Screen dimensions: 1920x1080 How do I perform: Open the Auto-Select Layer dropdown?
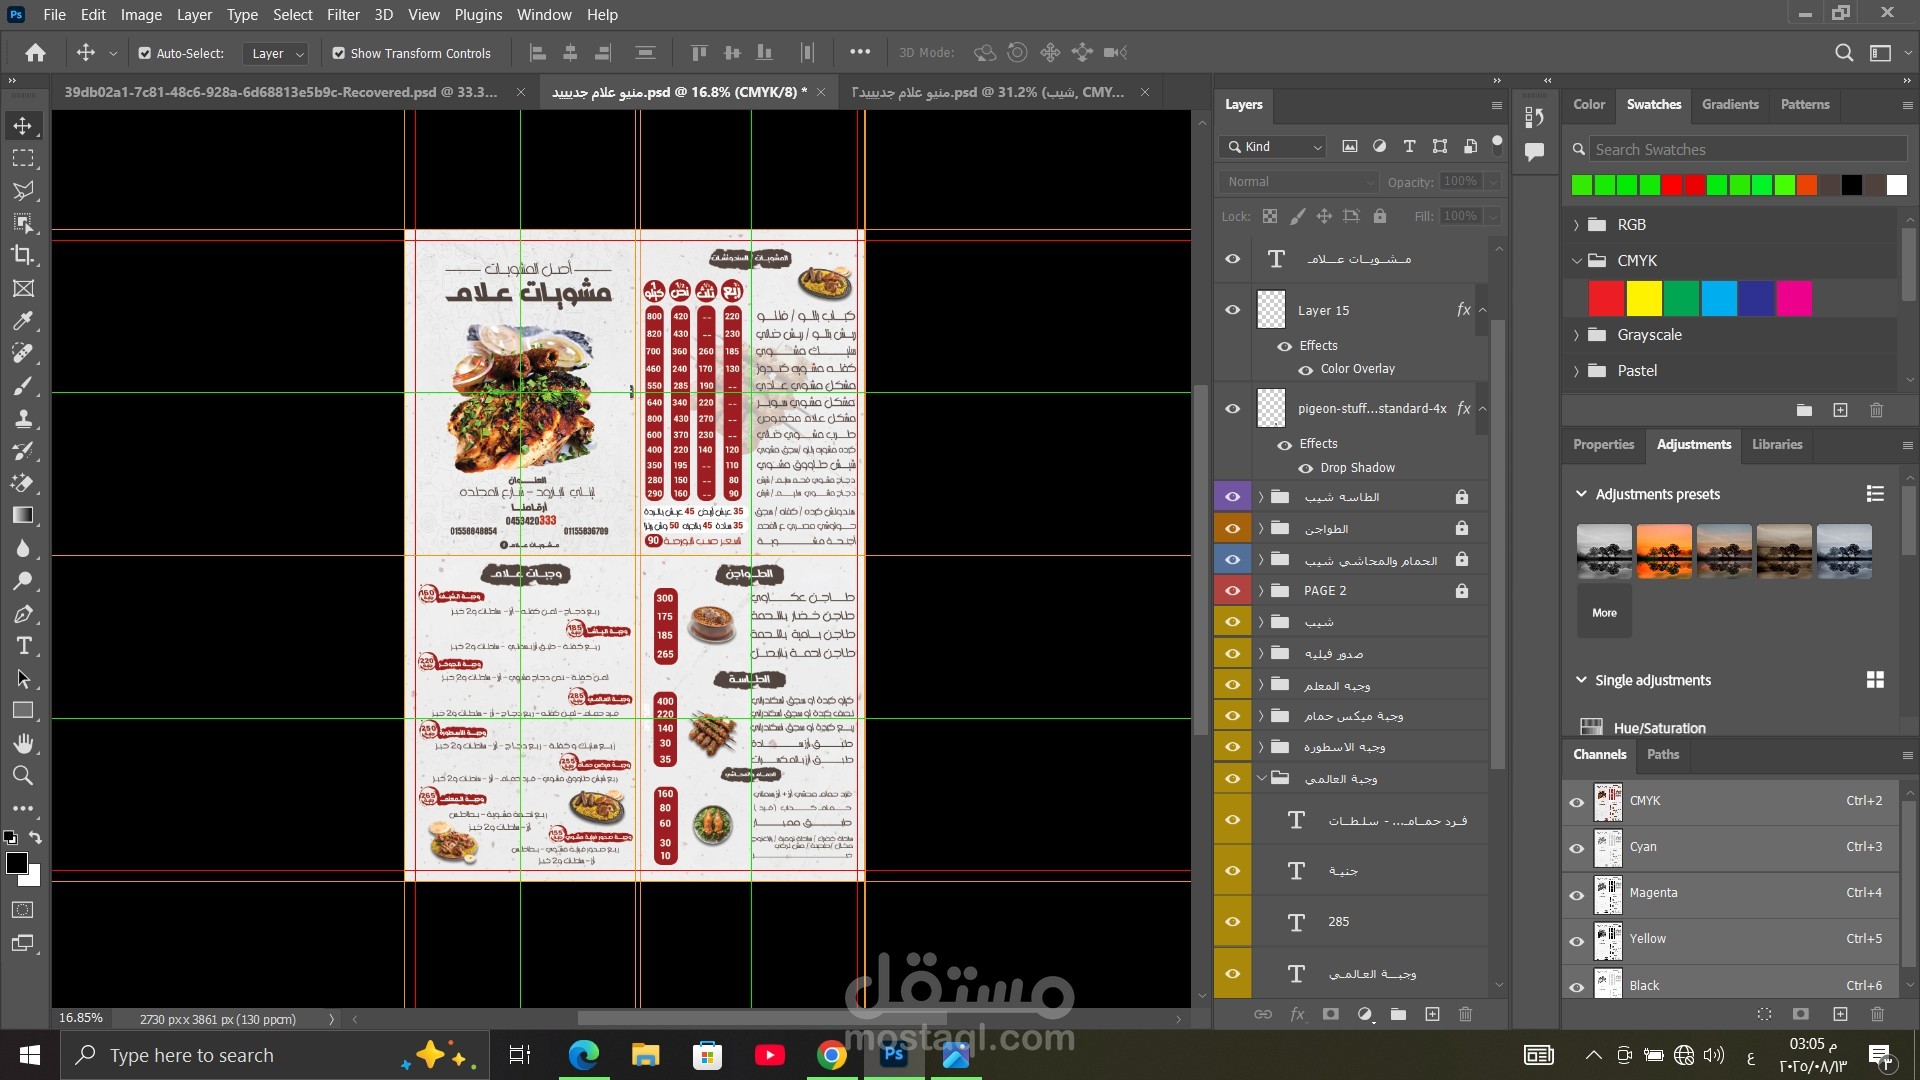tap(275, 53)
